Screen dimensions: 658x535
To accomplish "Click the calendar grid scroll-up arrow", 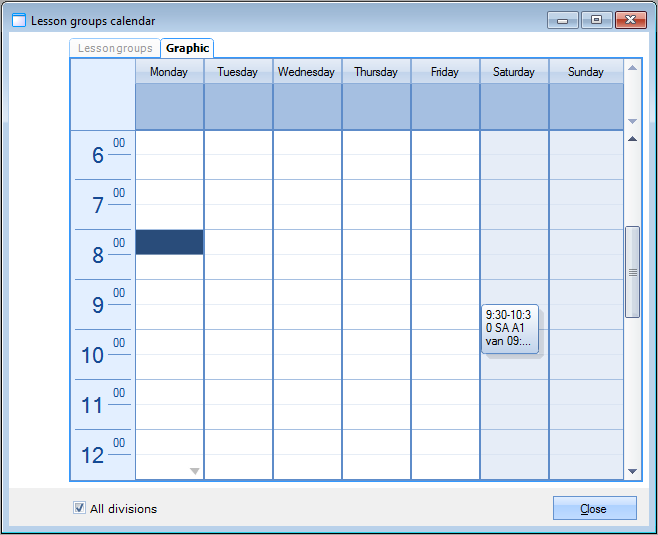I will (632, 139).
